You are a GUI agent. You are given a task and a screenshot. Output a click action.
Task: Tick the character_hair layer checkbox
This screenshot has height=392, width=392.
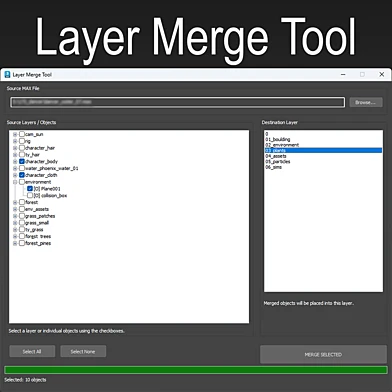click(22, 148)
